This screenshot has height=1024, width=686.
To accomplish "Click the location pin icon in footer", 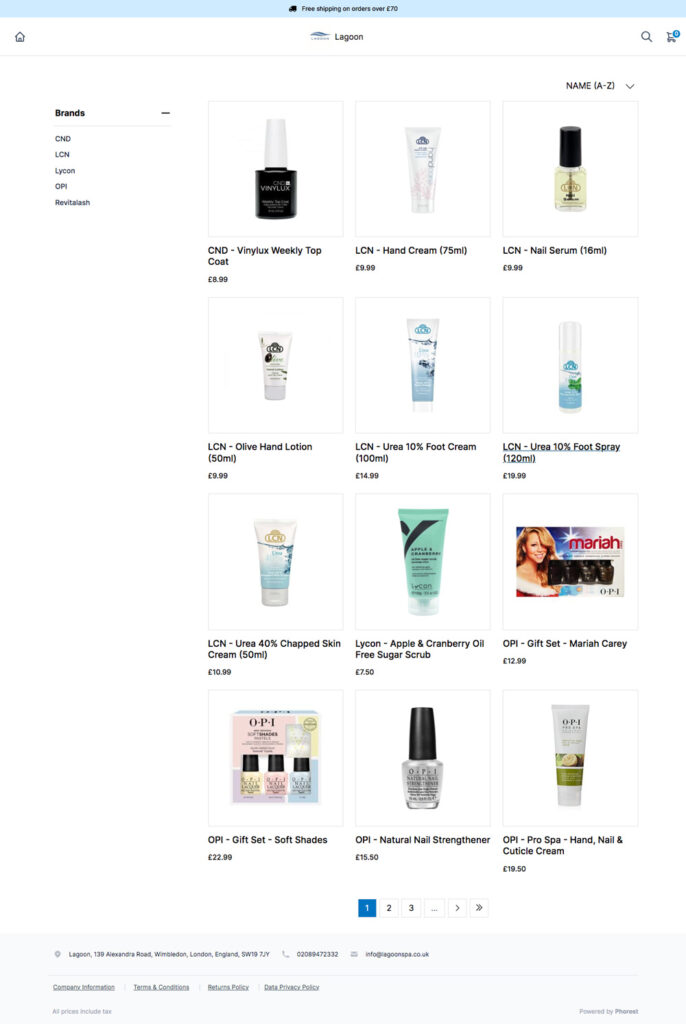I will [x=57, y=954].
